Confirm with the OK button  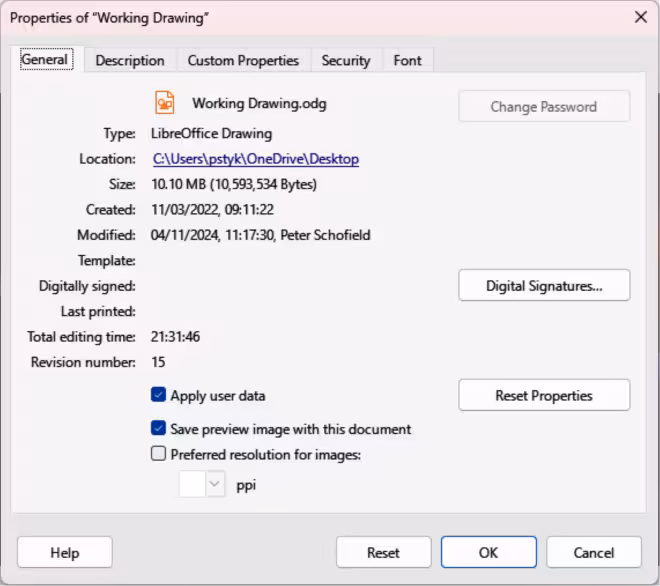489,552
